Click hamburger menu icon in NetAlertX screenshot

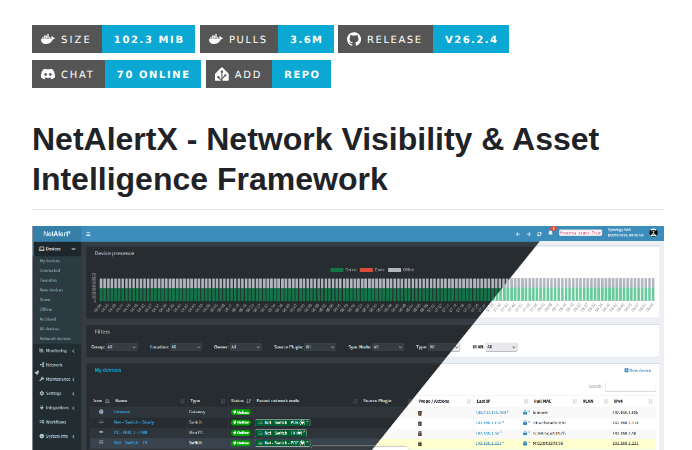(x=88, y=234)
